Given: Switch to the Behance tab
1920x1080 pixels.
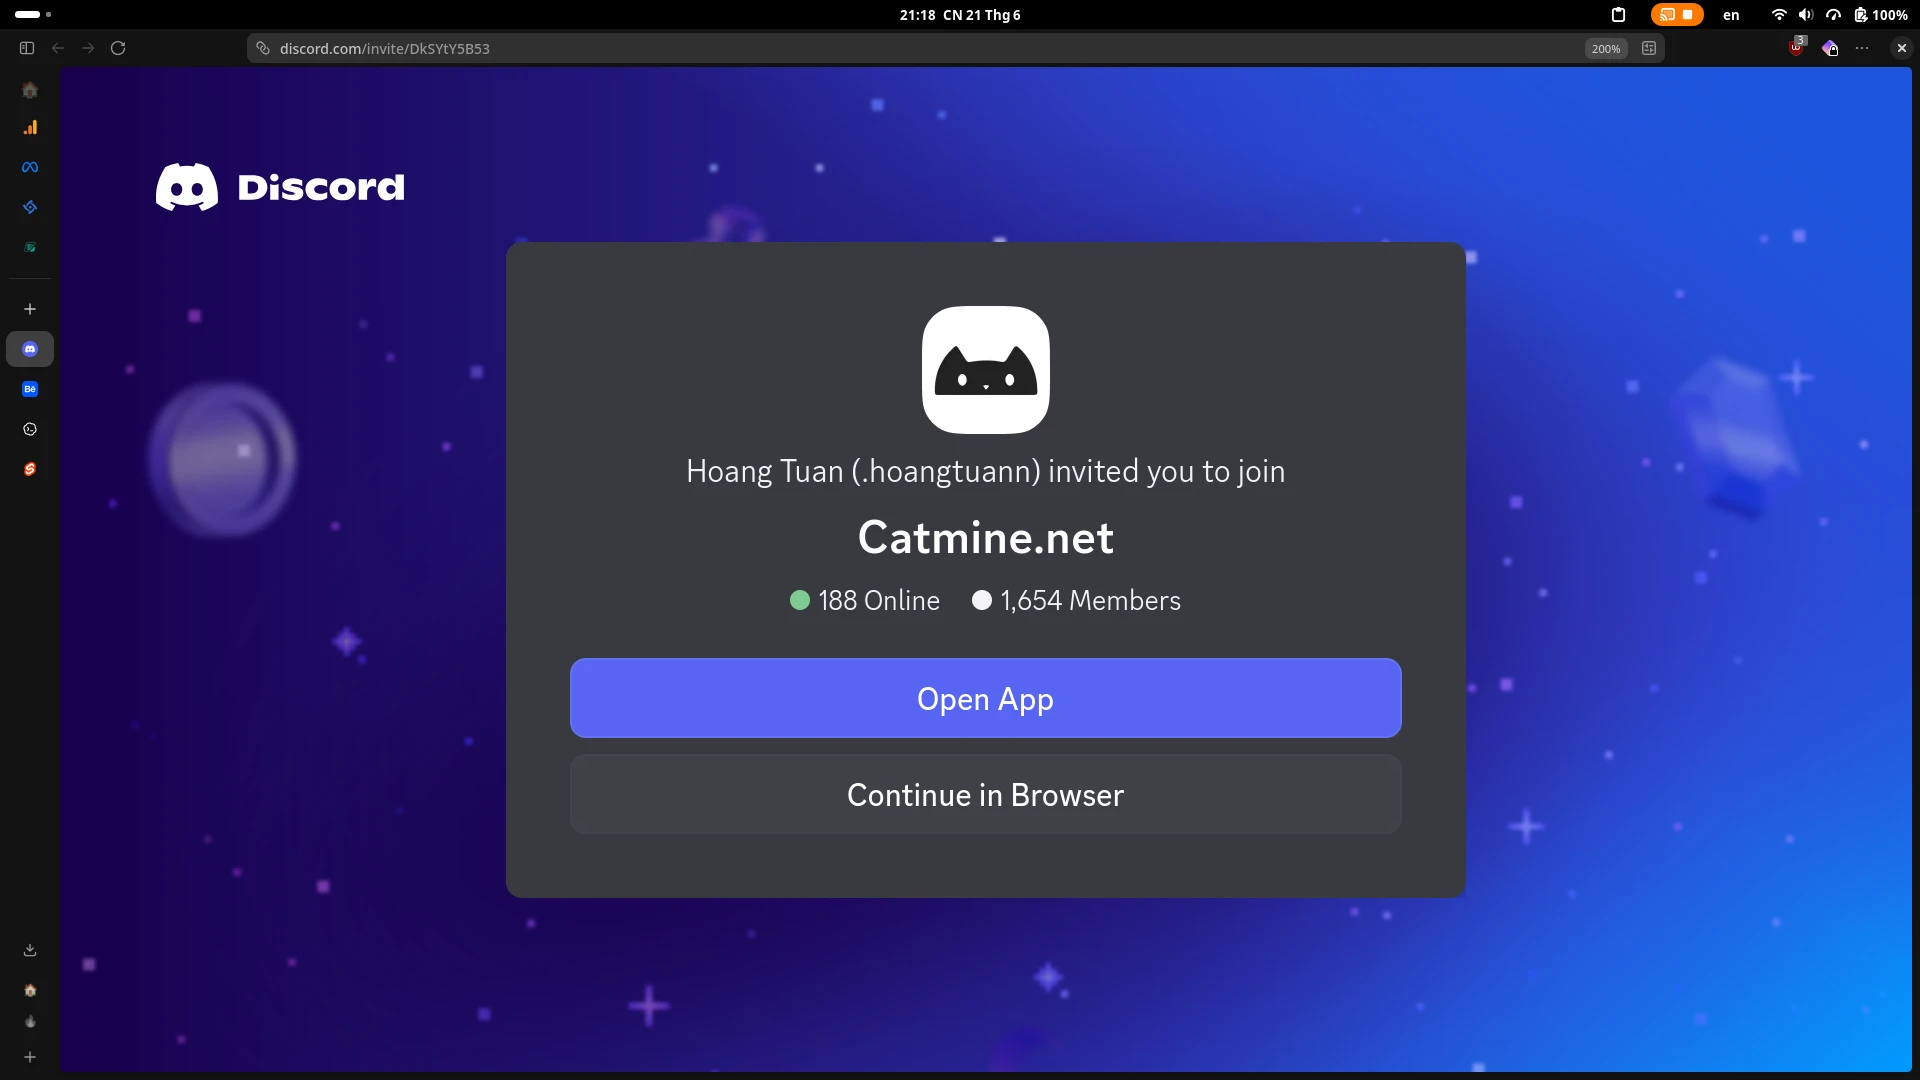Looking at the screenshot, I should (x=30, y=389).
